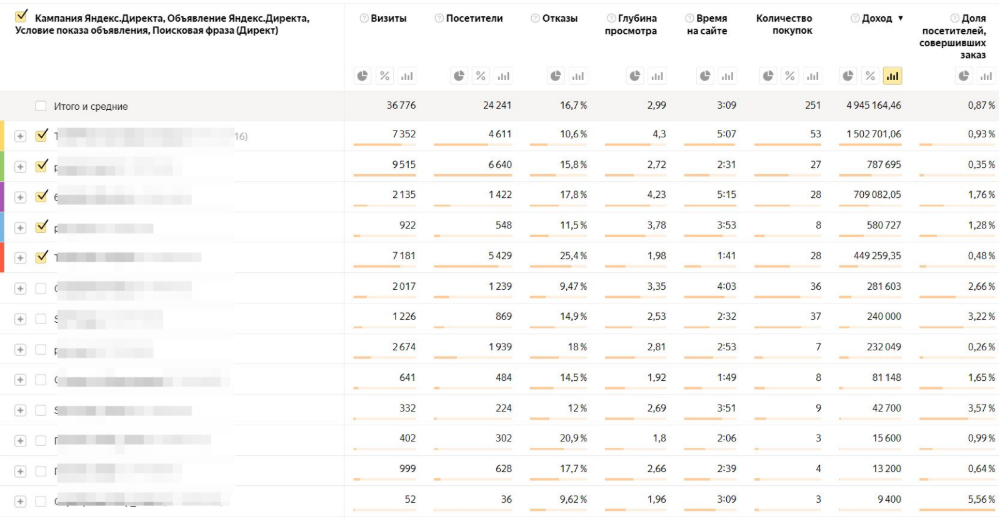Open help icon next to Визиты

[362, 19]
